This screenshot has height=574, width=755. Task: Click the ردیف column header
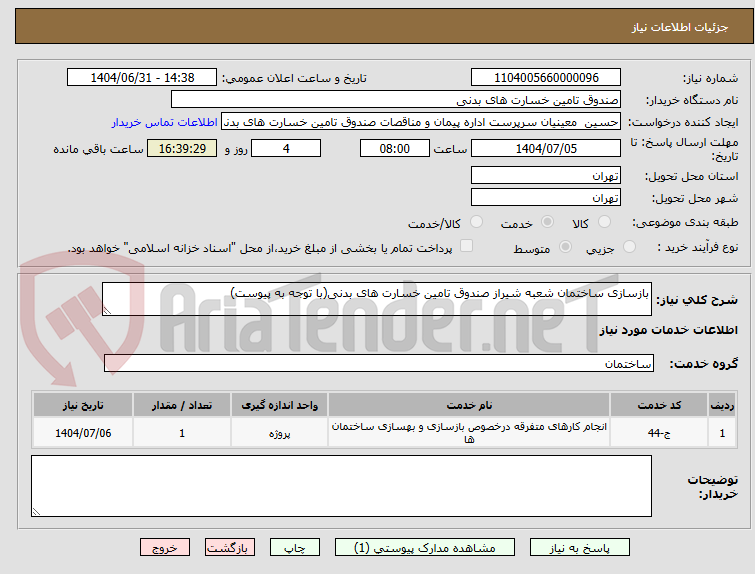(x=722, y=405)
